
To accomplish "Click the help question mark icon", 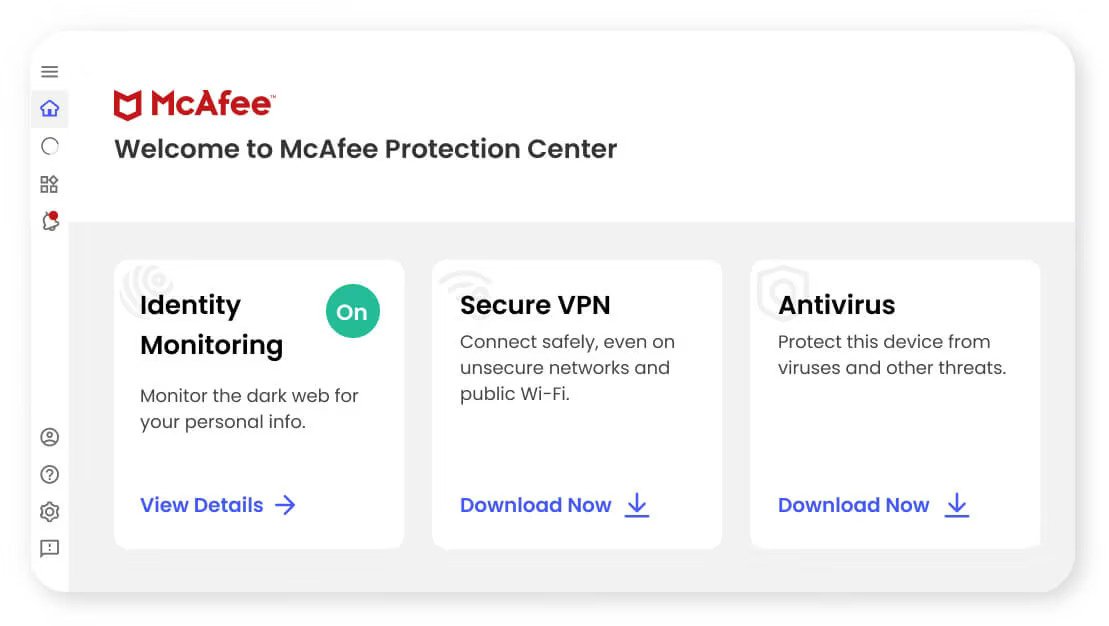I will [x=49, y=474].
